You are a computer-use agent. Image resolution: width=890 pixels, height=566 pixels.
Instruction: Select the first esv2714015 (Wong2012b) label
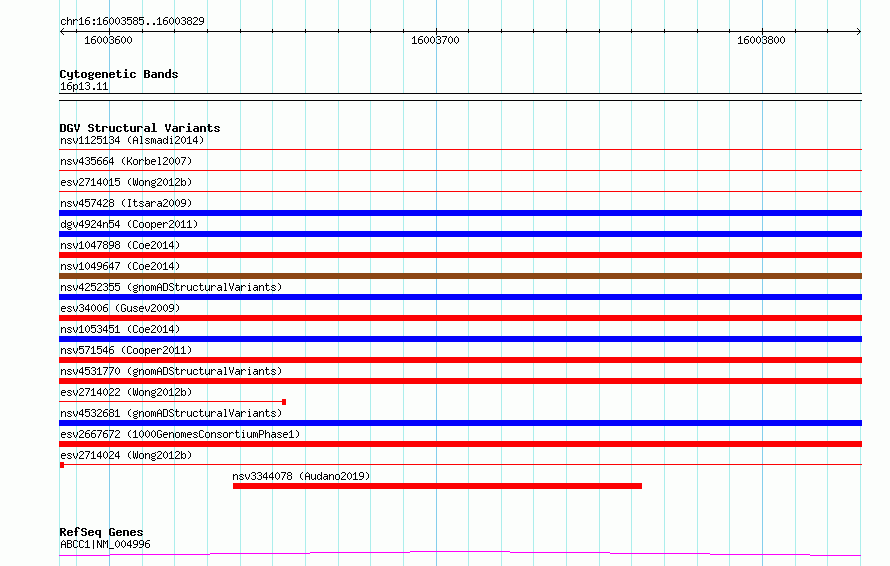126,182
